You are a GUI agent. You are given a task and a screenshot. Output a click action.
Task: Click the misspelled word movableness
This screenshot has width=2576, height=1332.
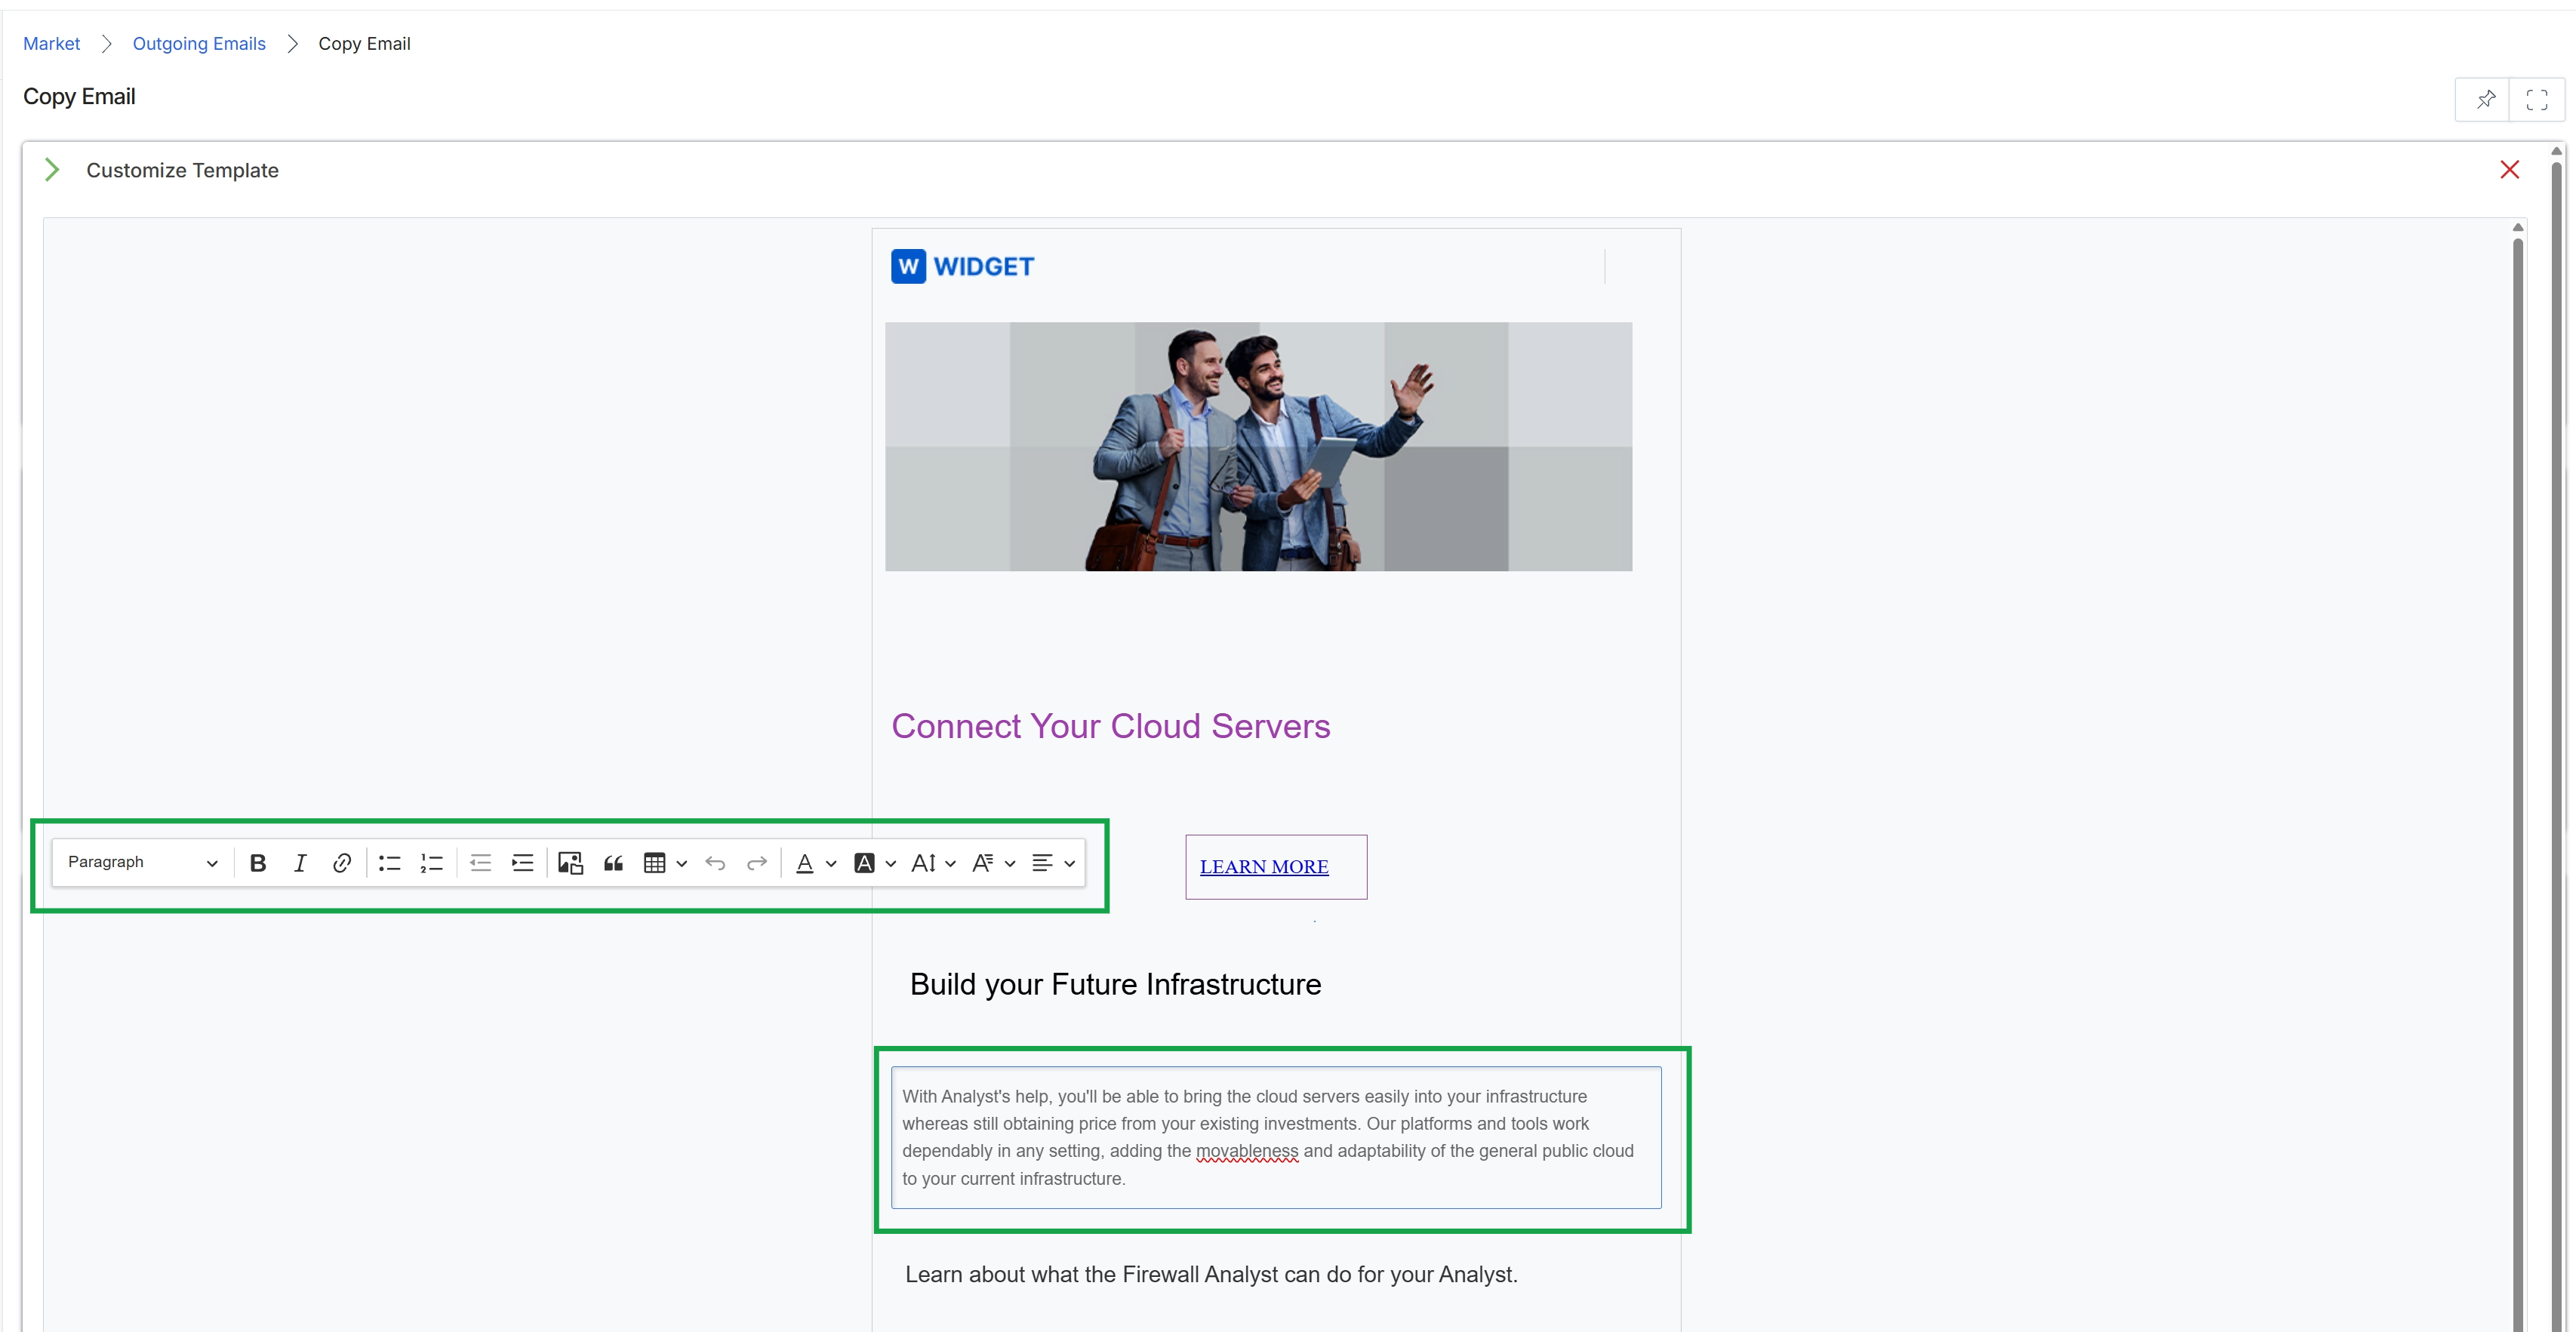tap(1247, 1152)
